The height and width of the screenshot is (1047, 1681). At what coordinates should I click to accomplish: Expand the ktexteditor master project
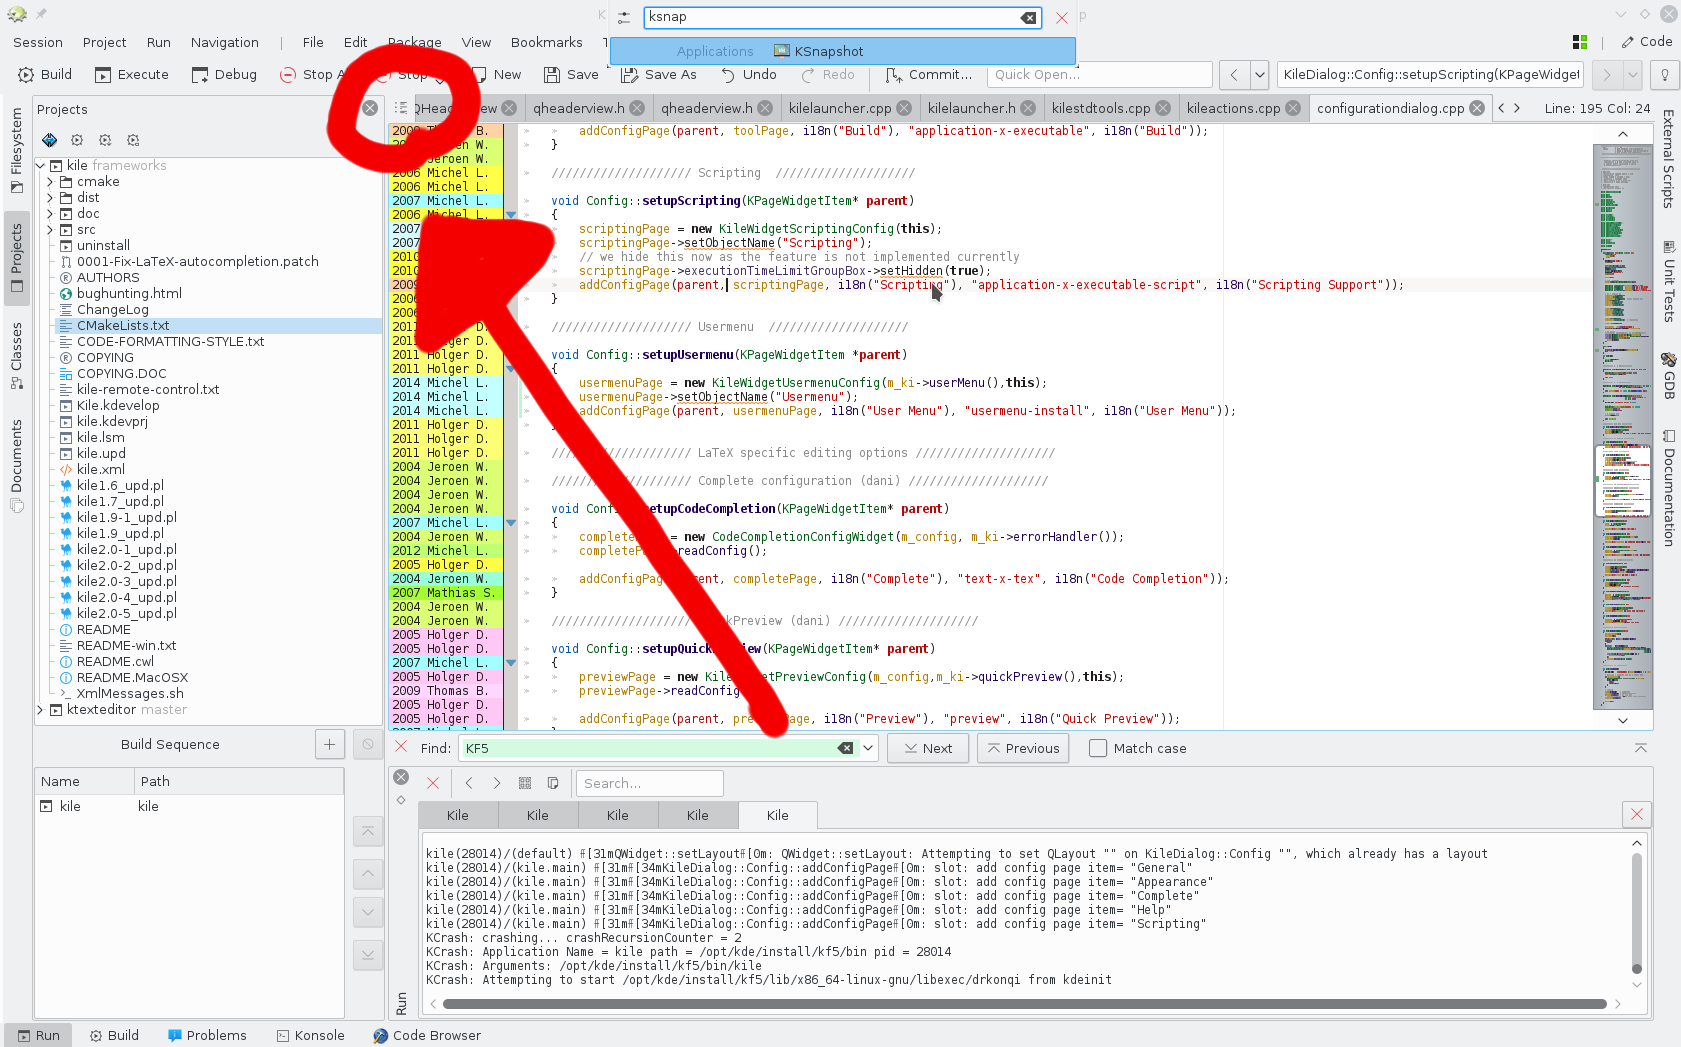click(x=41, y=709)
